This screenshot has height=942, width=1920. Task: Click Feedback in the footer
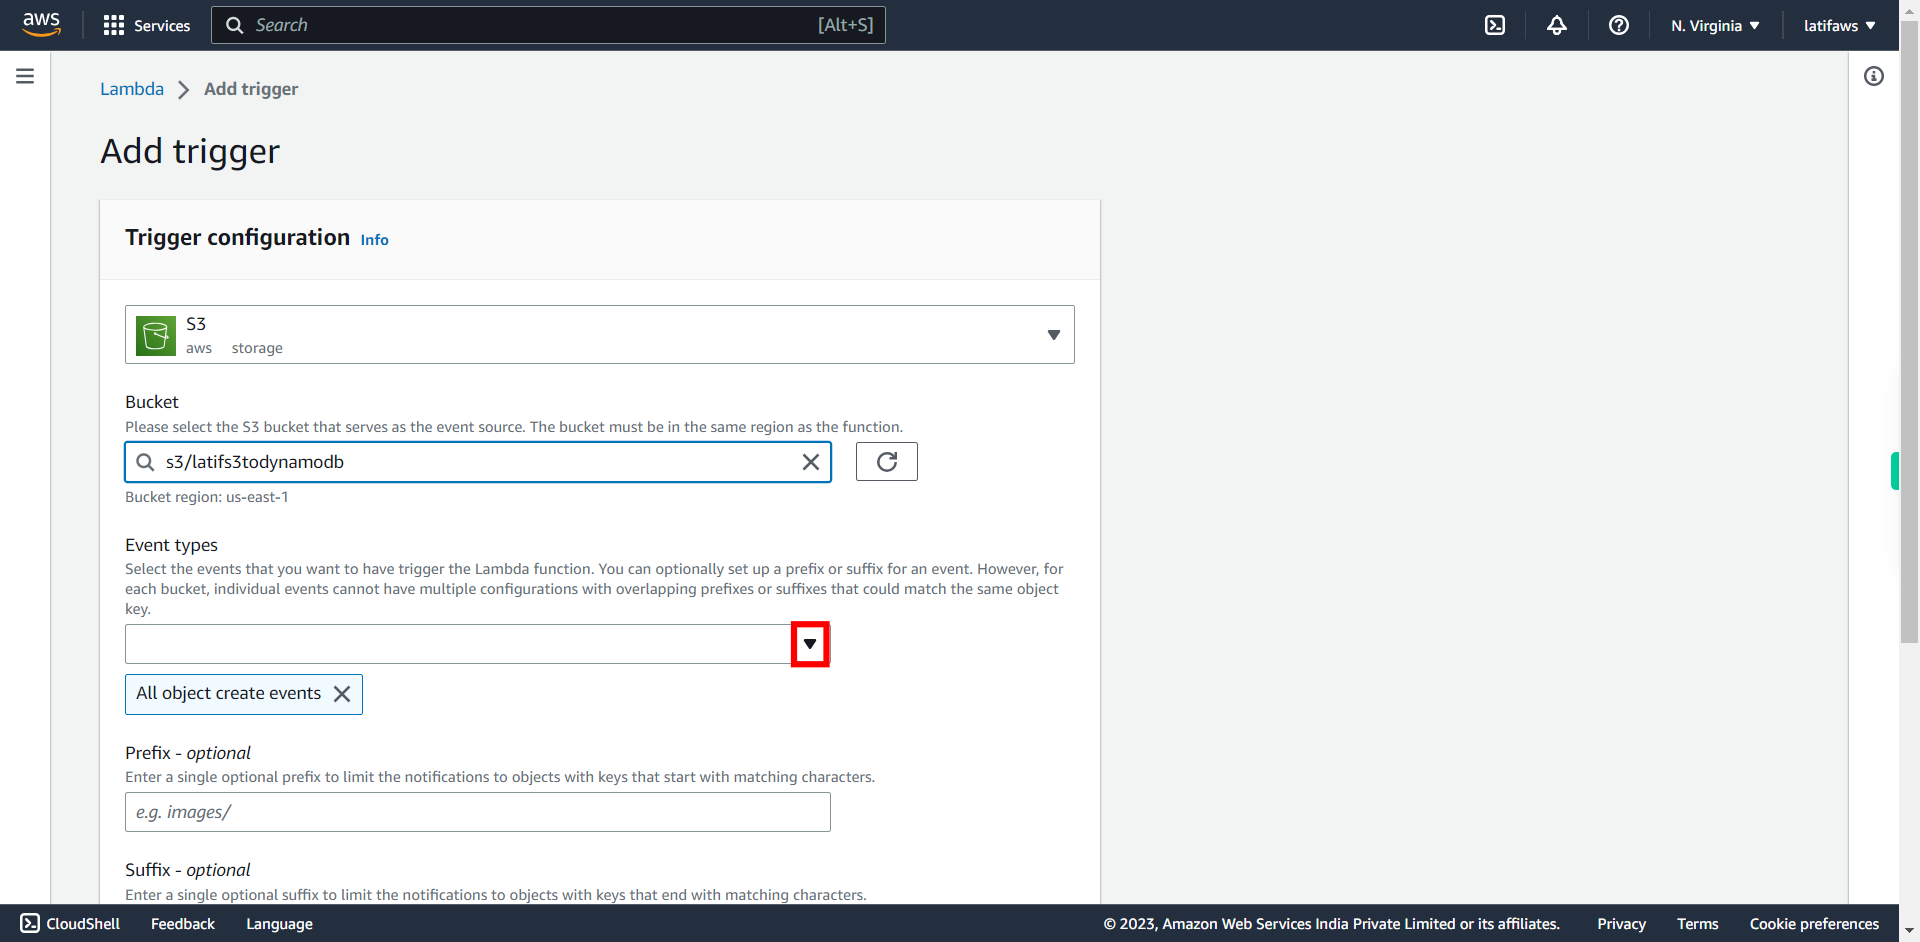pos(183,924)
